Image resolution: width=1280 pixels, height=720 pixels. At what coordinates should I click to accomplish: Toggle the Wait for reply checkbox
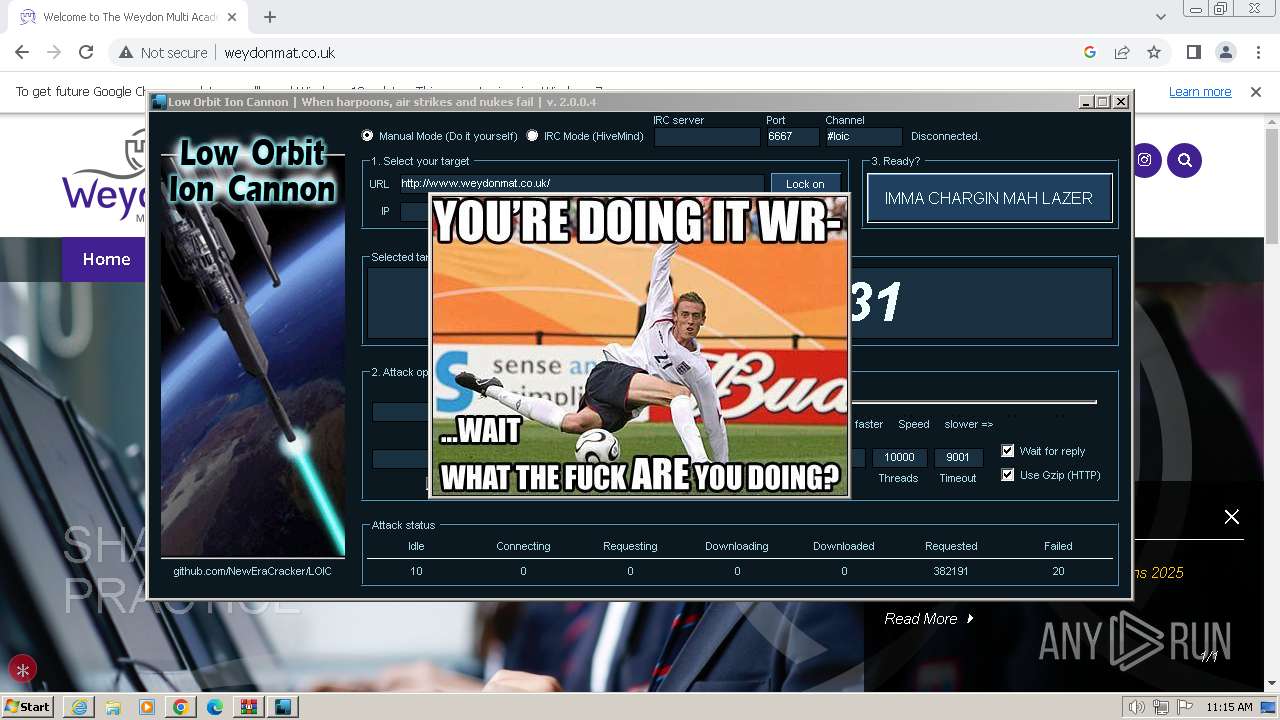pos(1008,451)
